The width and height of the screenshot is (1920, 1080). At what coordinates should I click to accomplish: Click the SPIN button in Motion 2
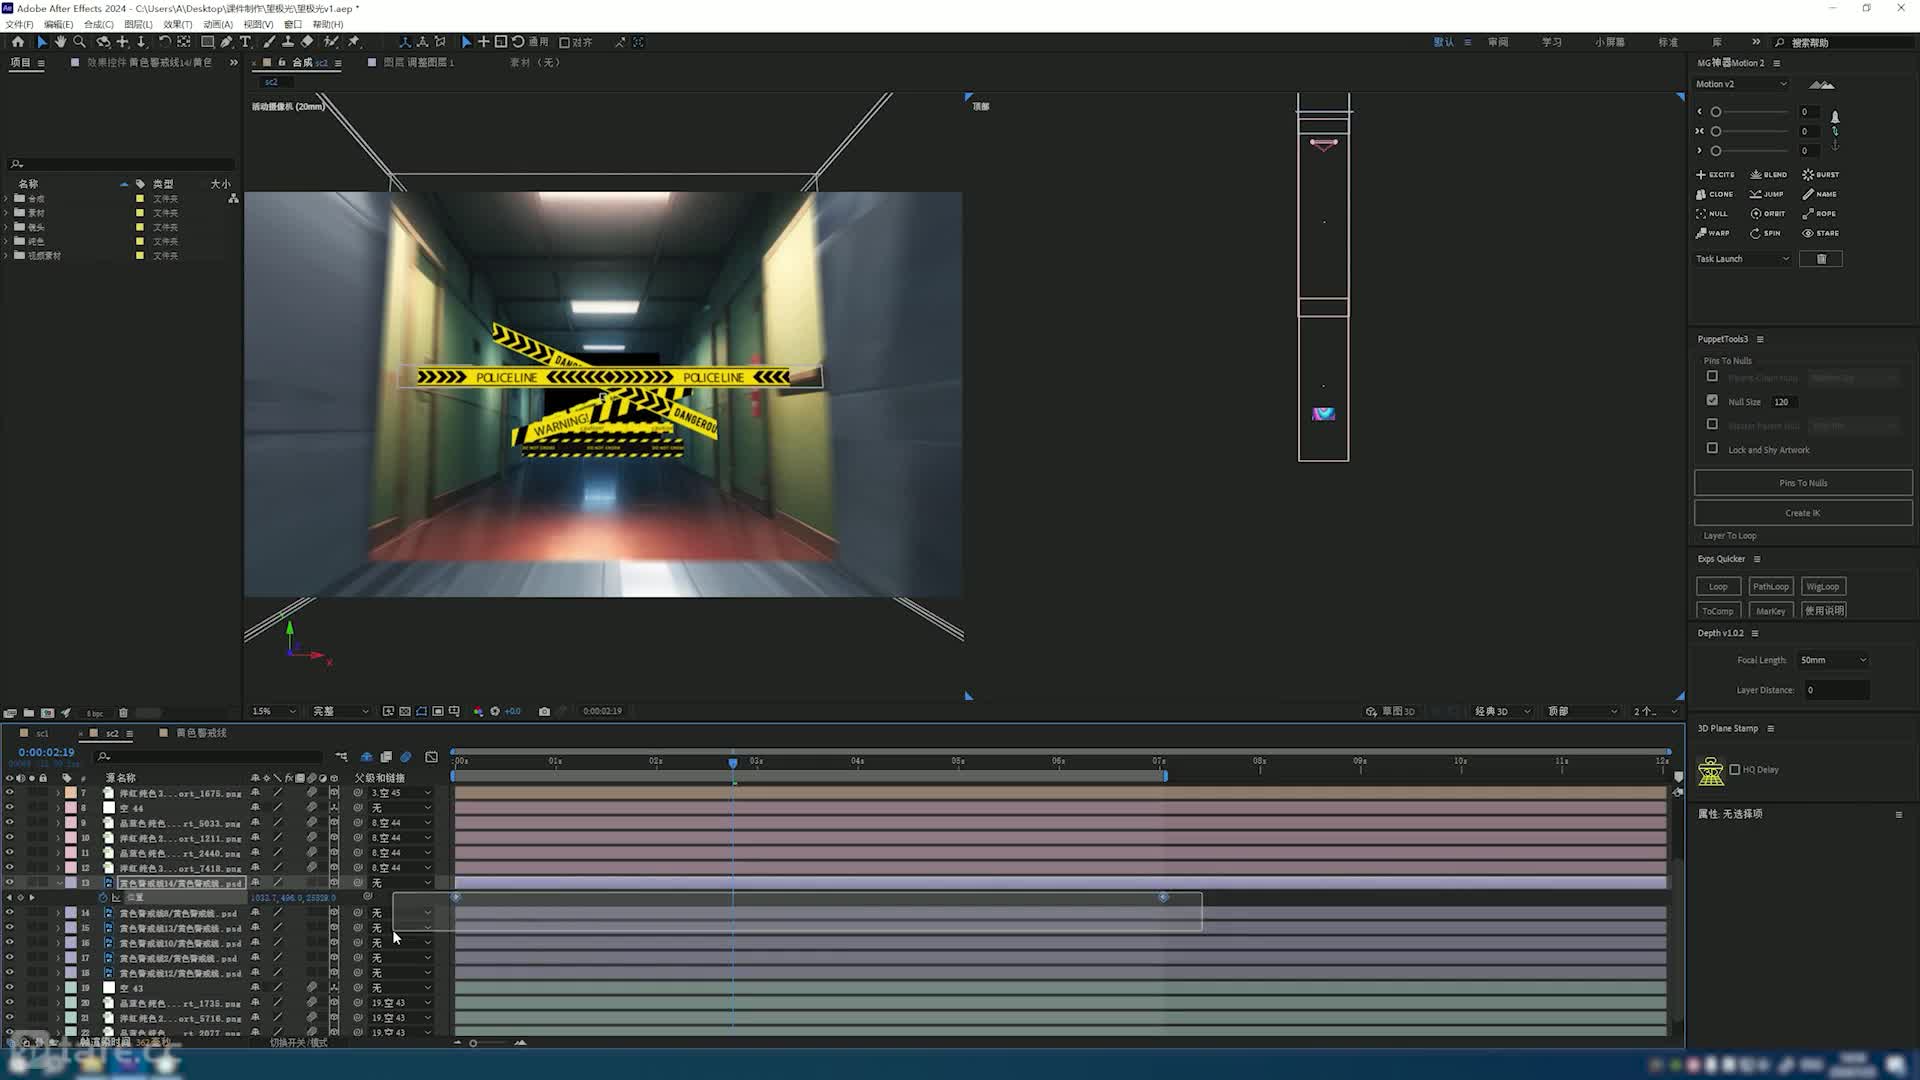pos(1765,233)
